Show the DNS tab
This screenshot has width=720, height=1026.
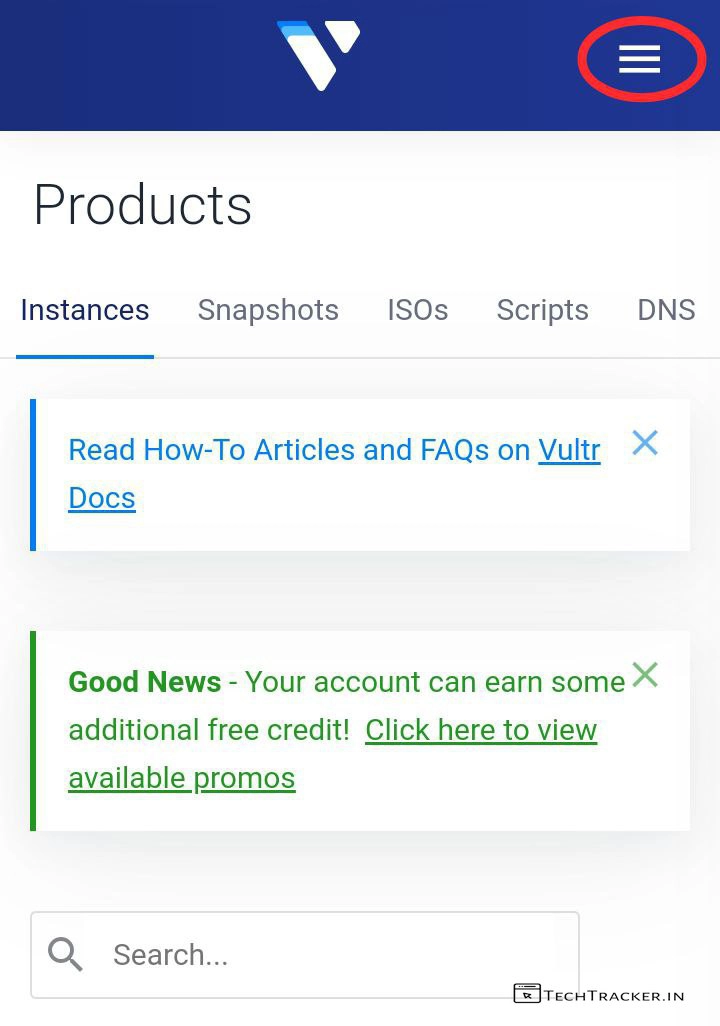(x=666, y=310)
